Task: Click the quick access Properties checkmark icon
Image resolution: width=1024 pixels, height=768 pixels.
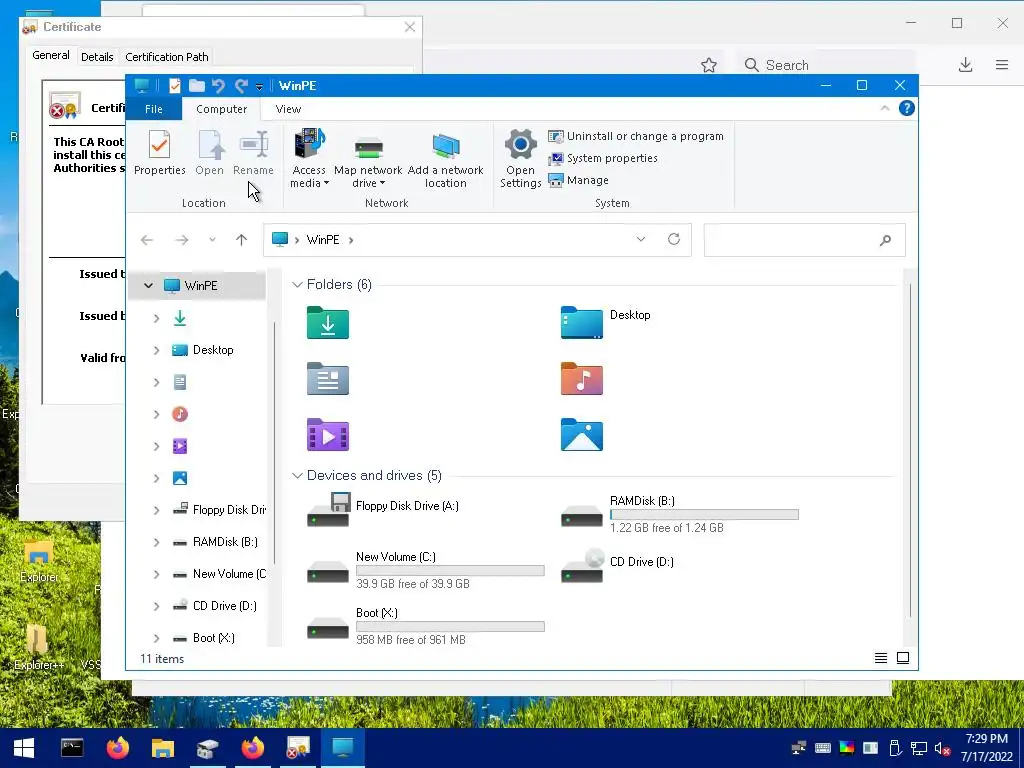Action: point(174,86)
